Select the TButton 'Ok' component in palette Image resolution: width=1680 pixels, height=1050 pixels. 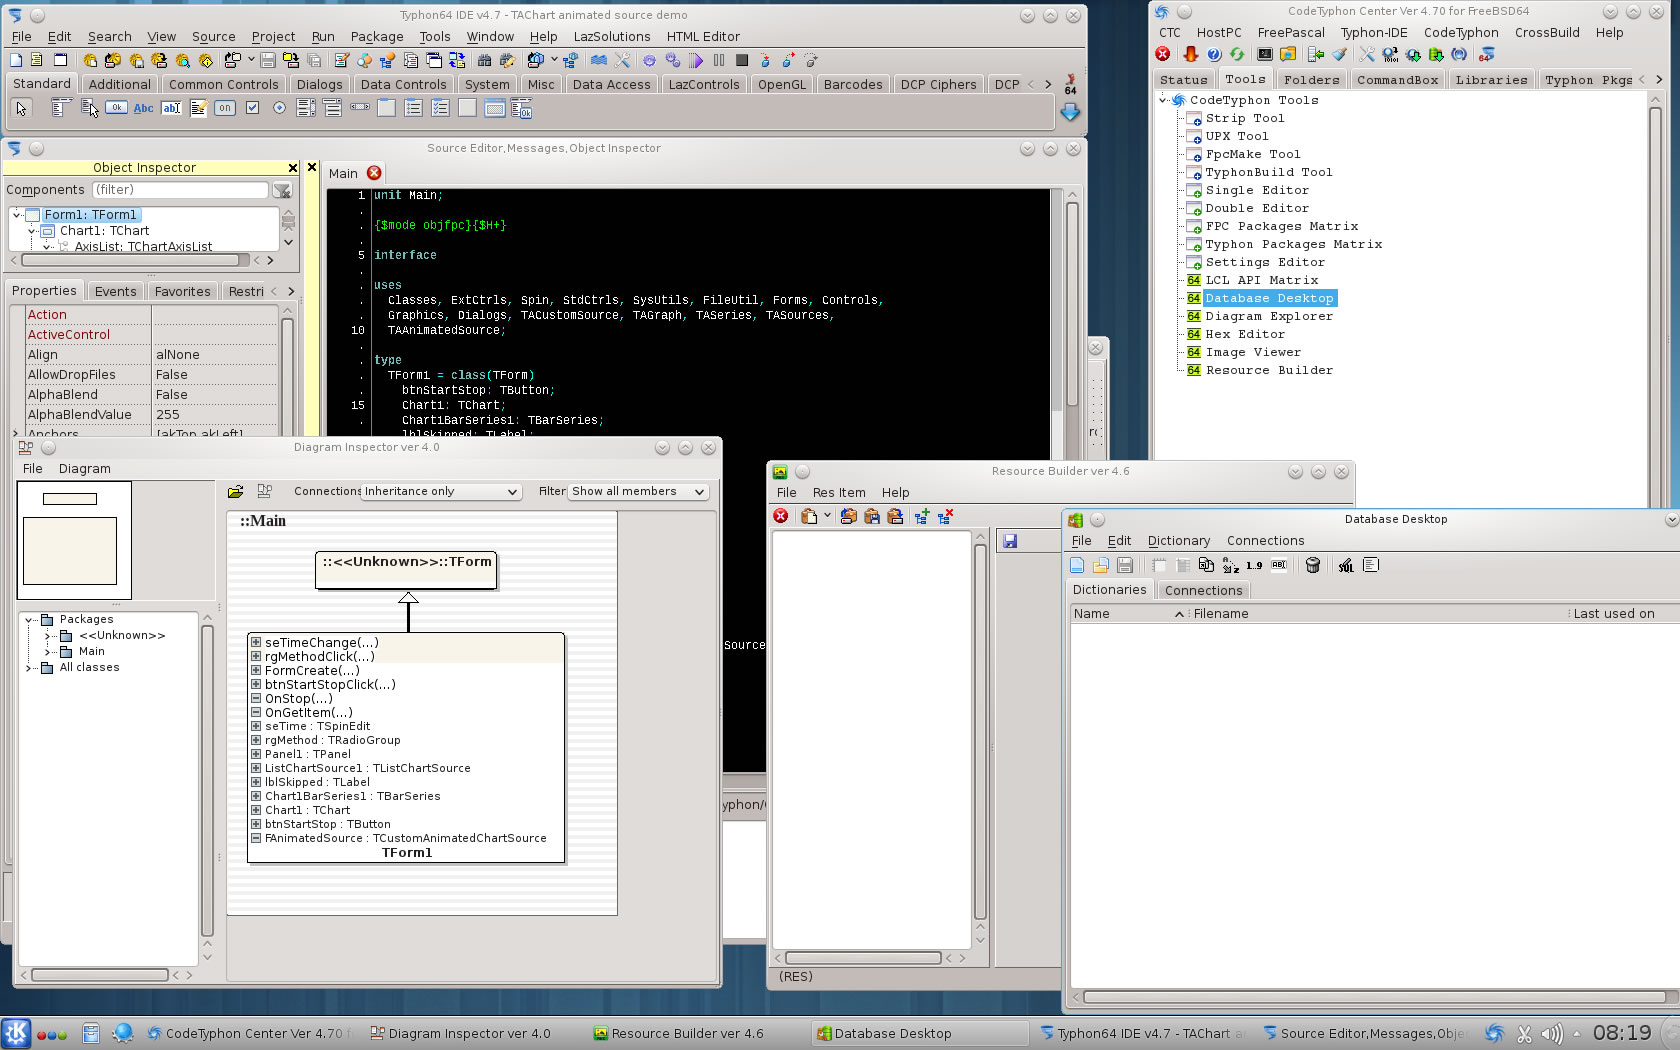tap(116, 108)
